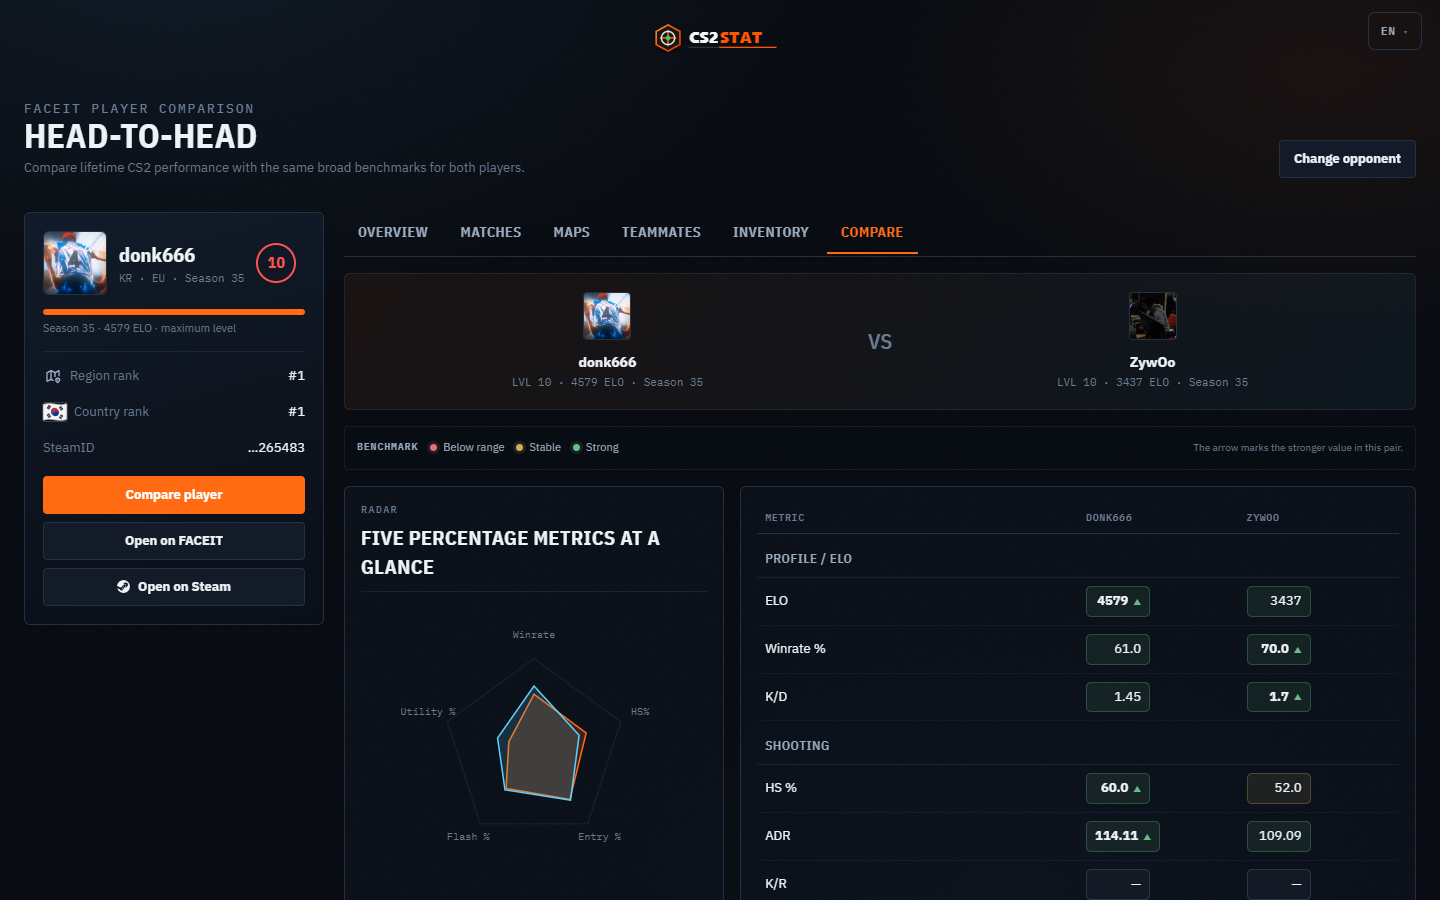Click donk666 ELO value 4579

pyautogui.click(x=1118, y=601)
